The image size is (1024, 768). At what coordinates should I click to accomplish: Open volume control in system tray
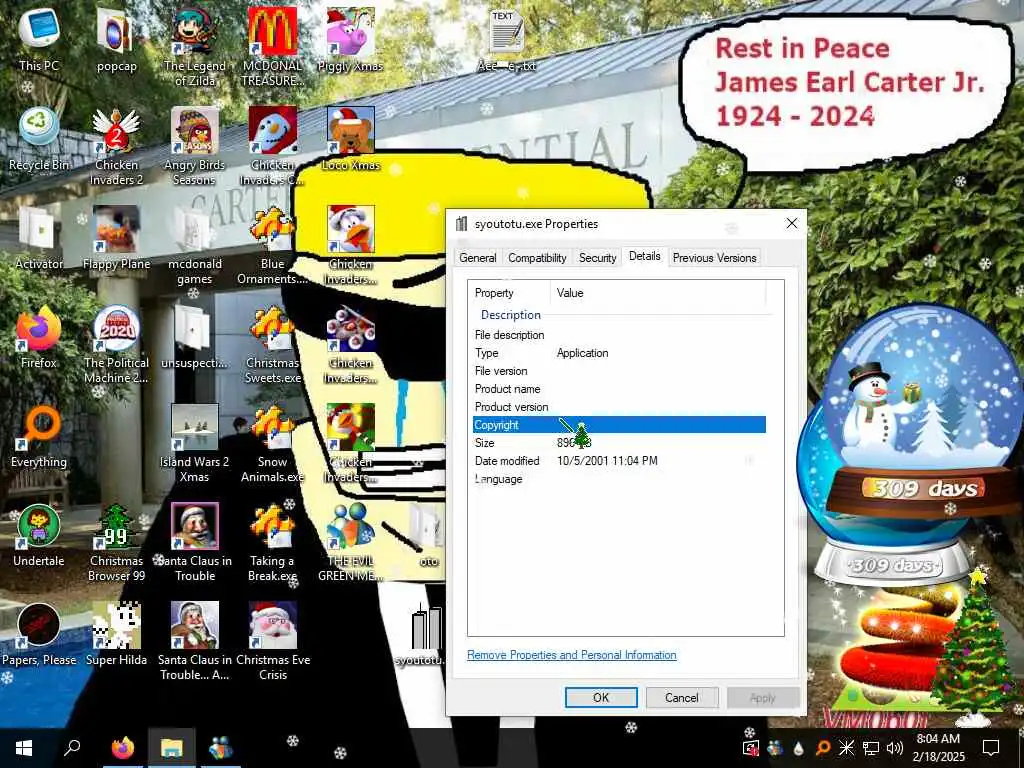click(895, 748)
